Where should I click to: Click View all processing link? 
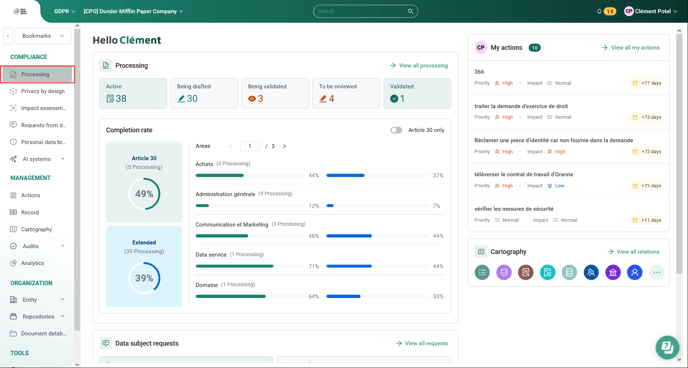click(419, 65)
